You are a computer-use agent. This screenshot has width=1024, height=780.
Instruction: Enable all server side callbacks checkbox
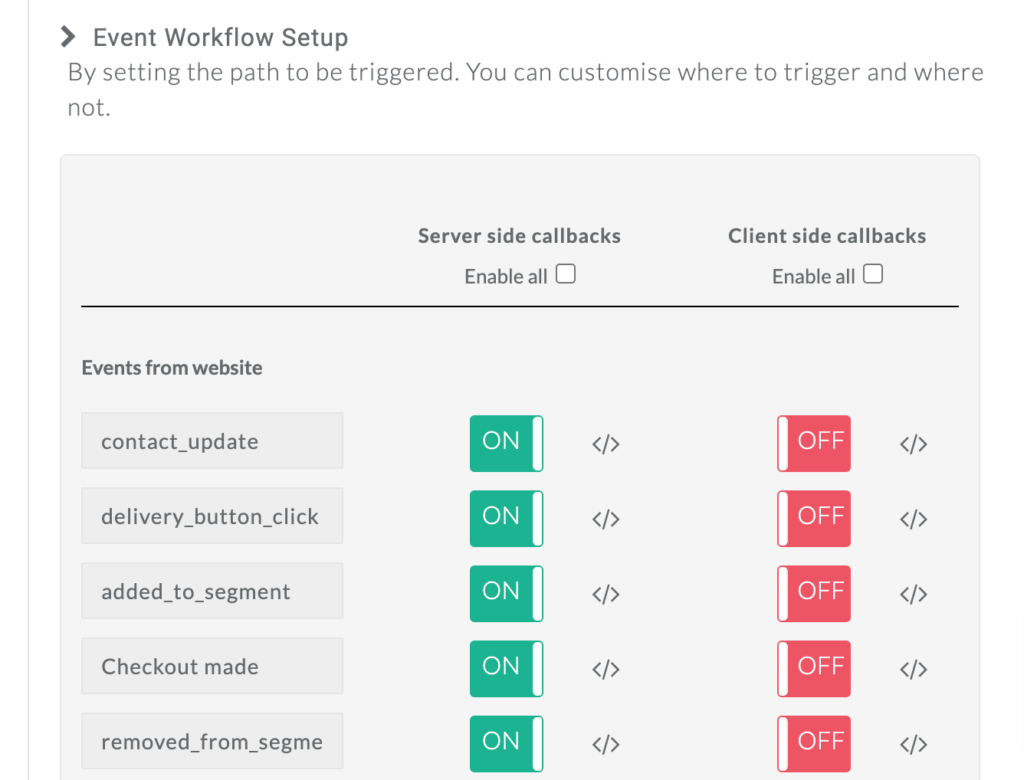tap(566, 275)
